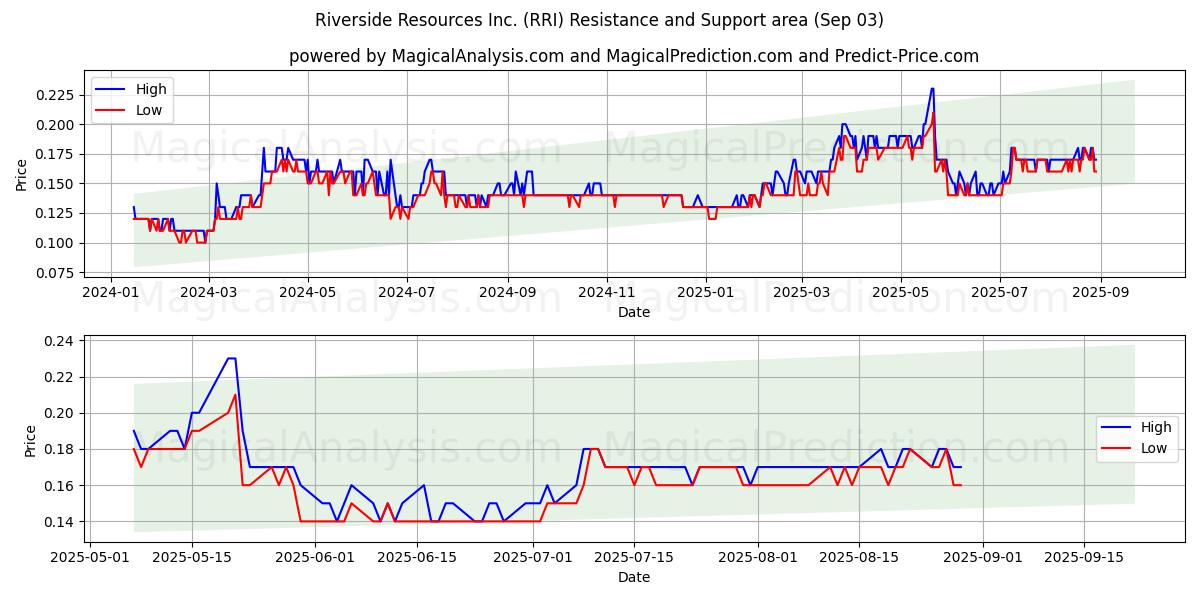
Task: Click the '2025-03' x-axis label
Action: pyautogui.click(x=801, y=292)
